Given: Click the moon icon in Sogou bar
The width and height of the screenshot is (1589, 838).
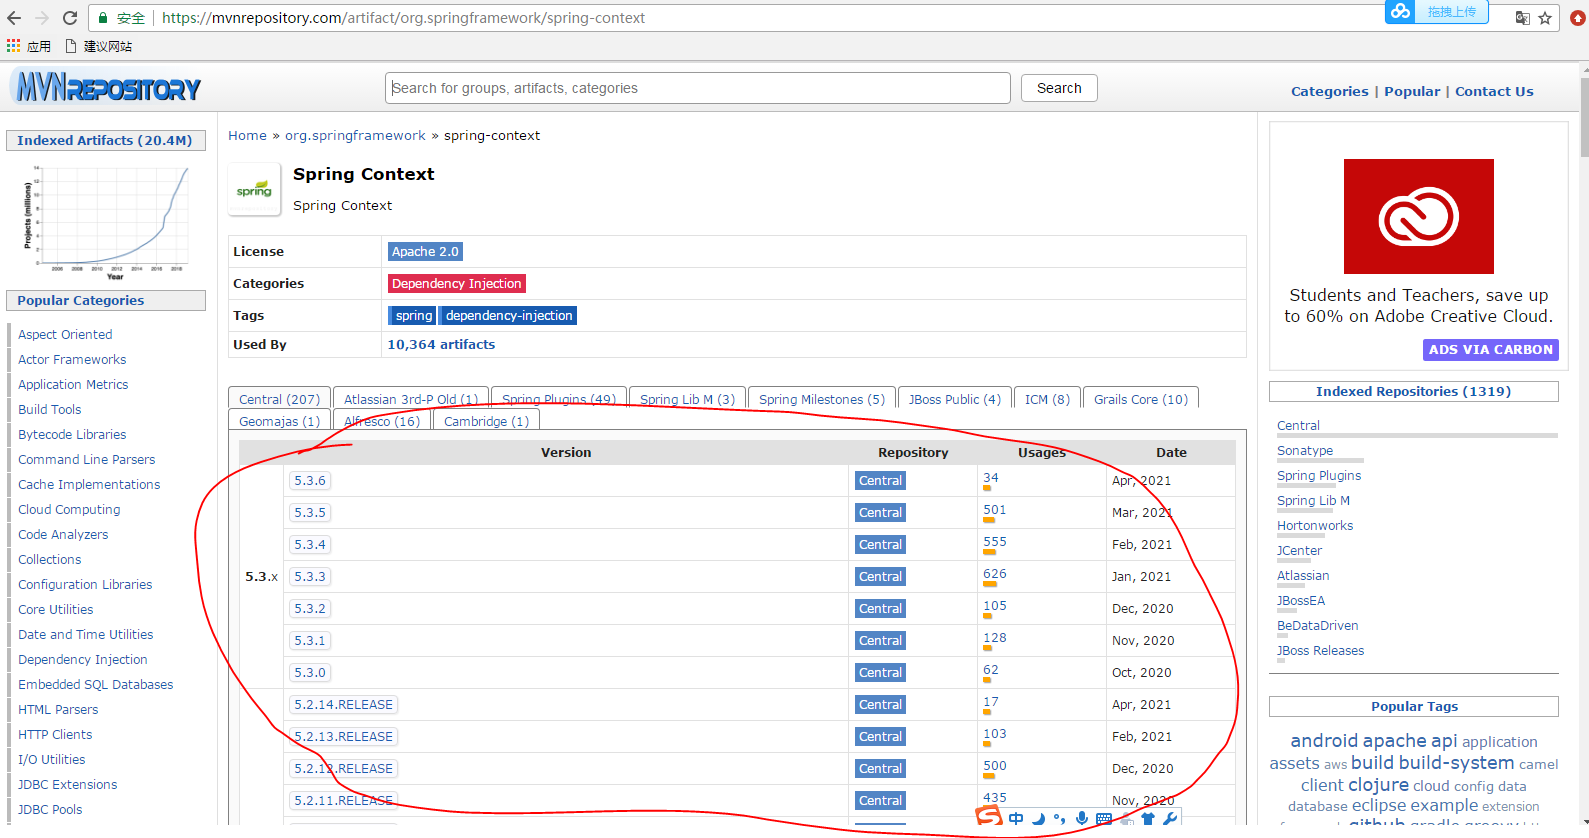Looking at the screenshot, I should coord(1038,819).
